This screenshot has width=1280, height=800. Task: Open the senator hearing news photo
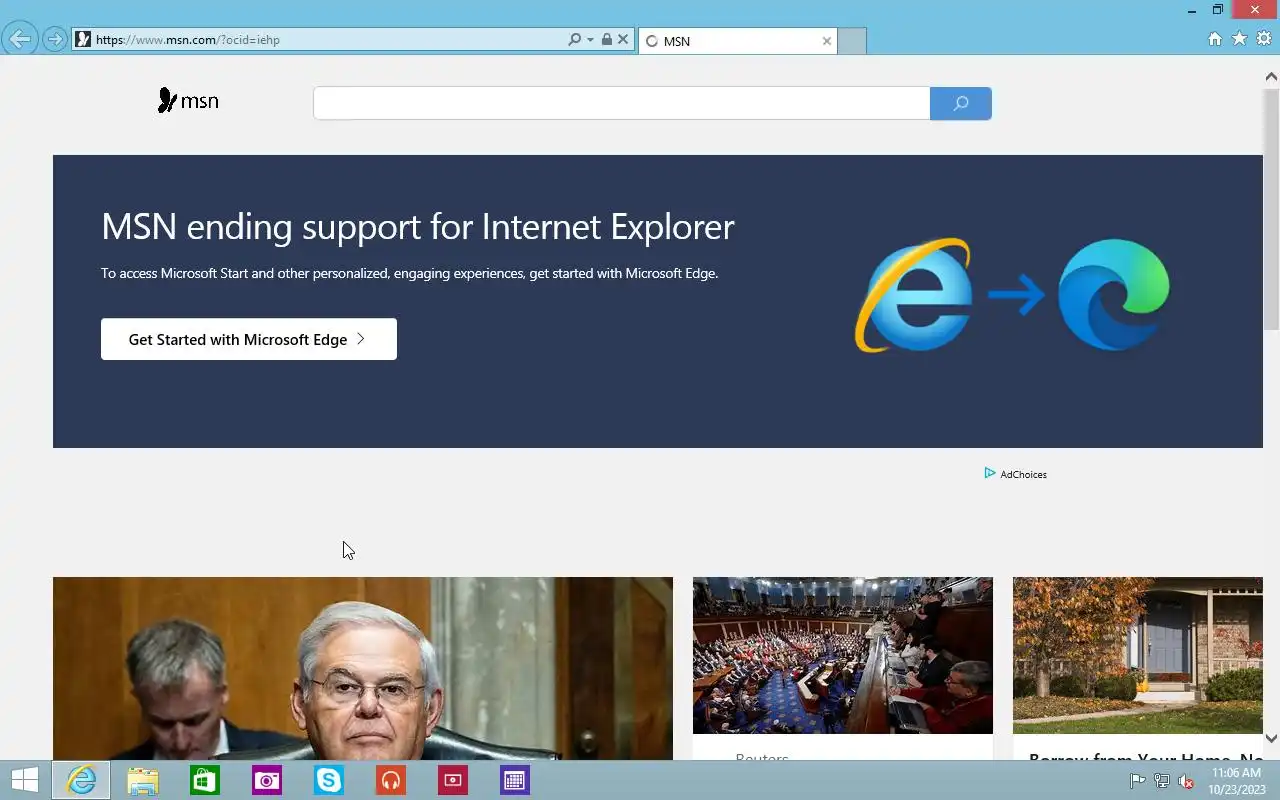(x=363, y=668)
